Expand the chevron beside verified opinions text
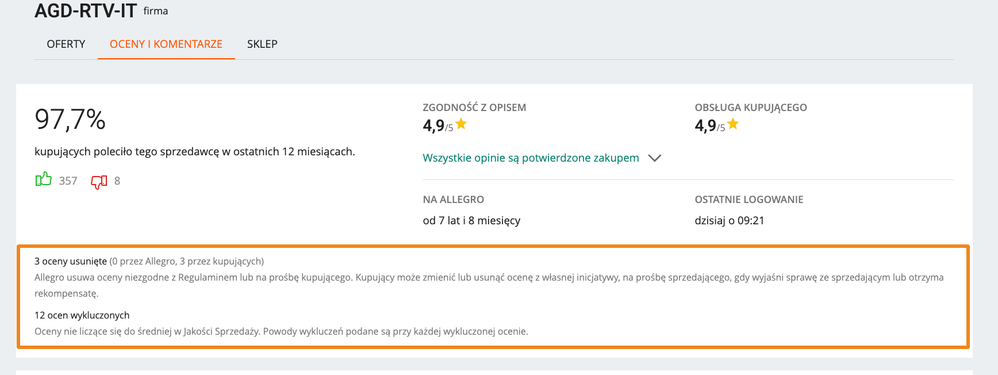Image resolution: width=998 pixels, height=375 pixels. point(654,159)
